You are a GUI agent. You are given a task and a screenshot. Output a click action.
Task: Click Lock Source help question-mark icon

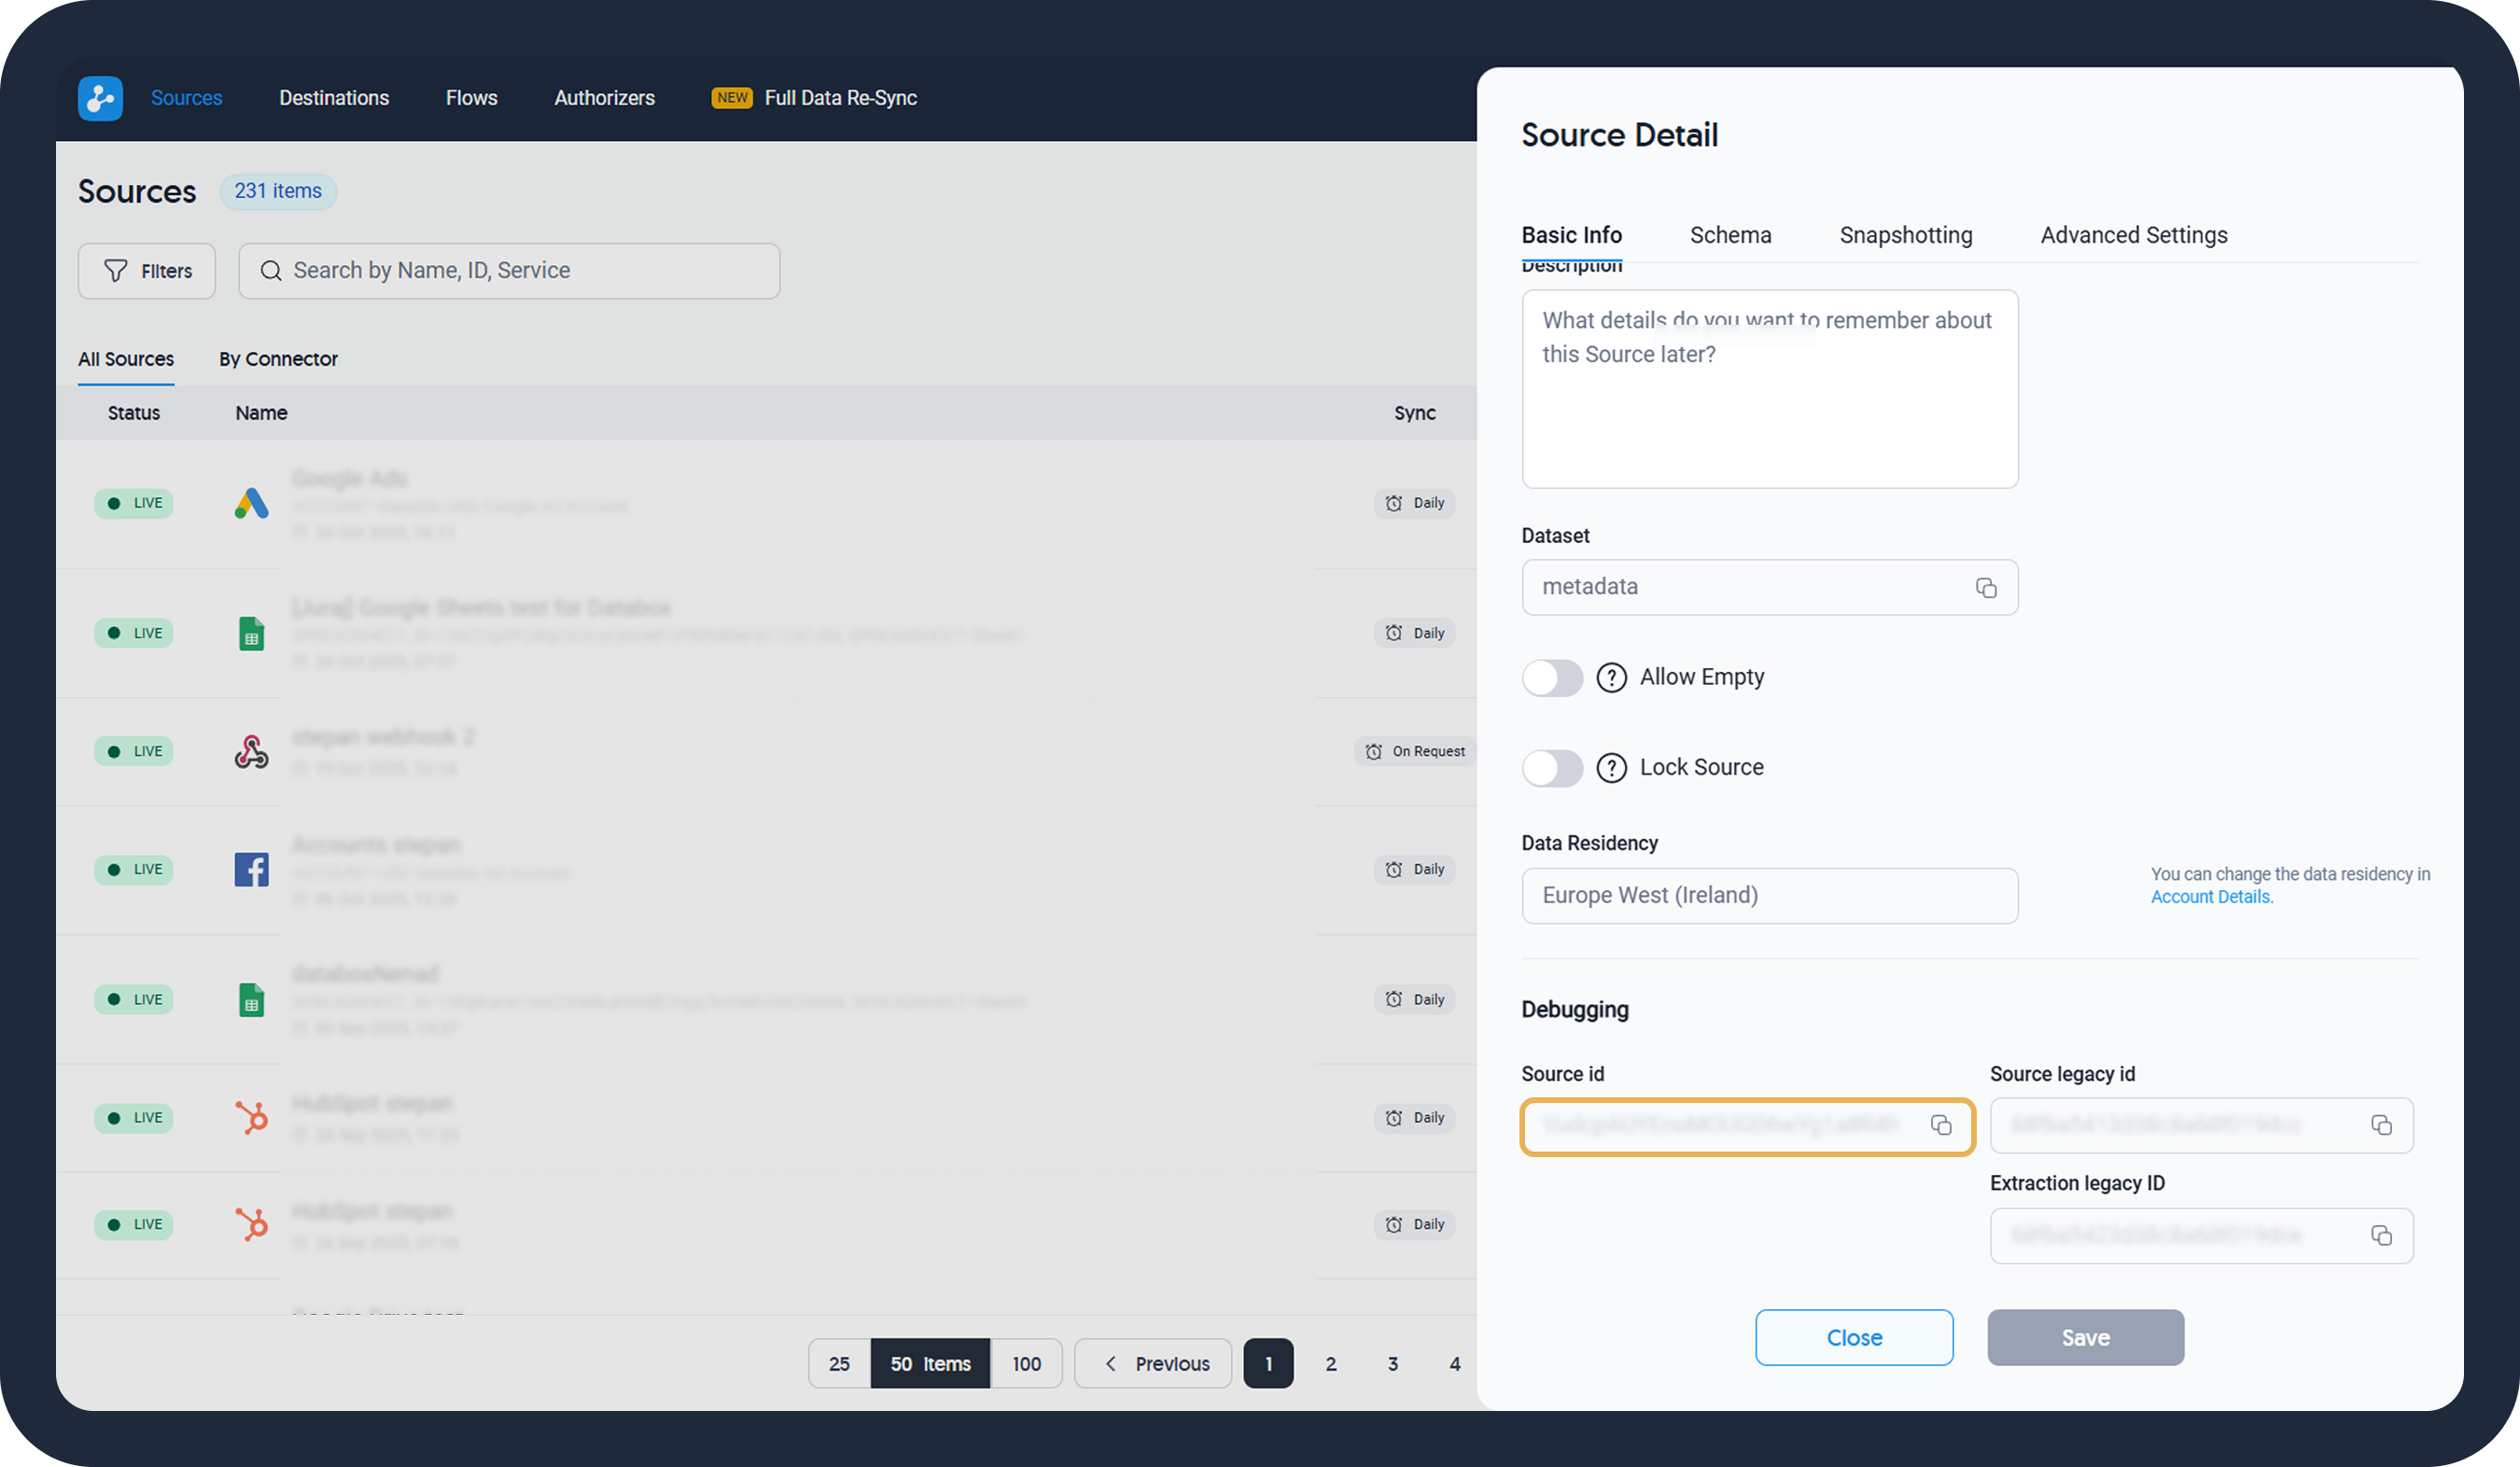[x=1611, y=767]
